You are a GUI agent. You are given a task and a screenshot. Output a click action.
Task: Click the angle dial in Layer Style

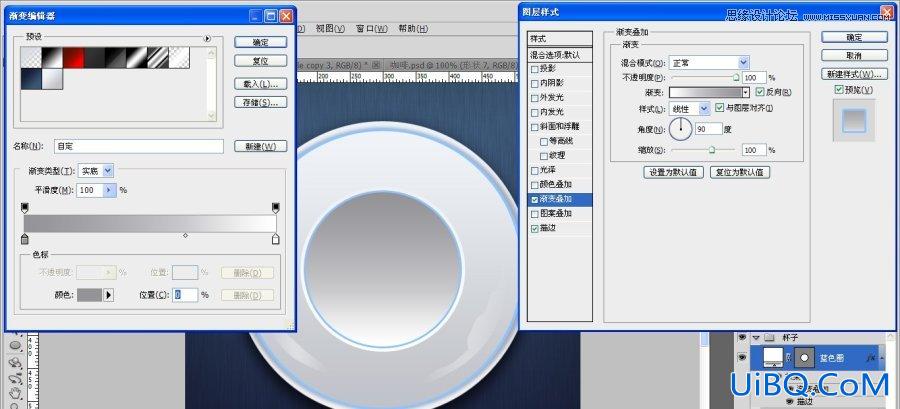coord(681,128)
